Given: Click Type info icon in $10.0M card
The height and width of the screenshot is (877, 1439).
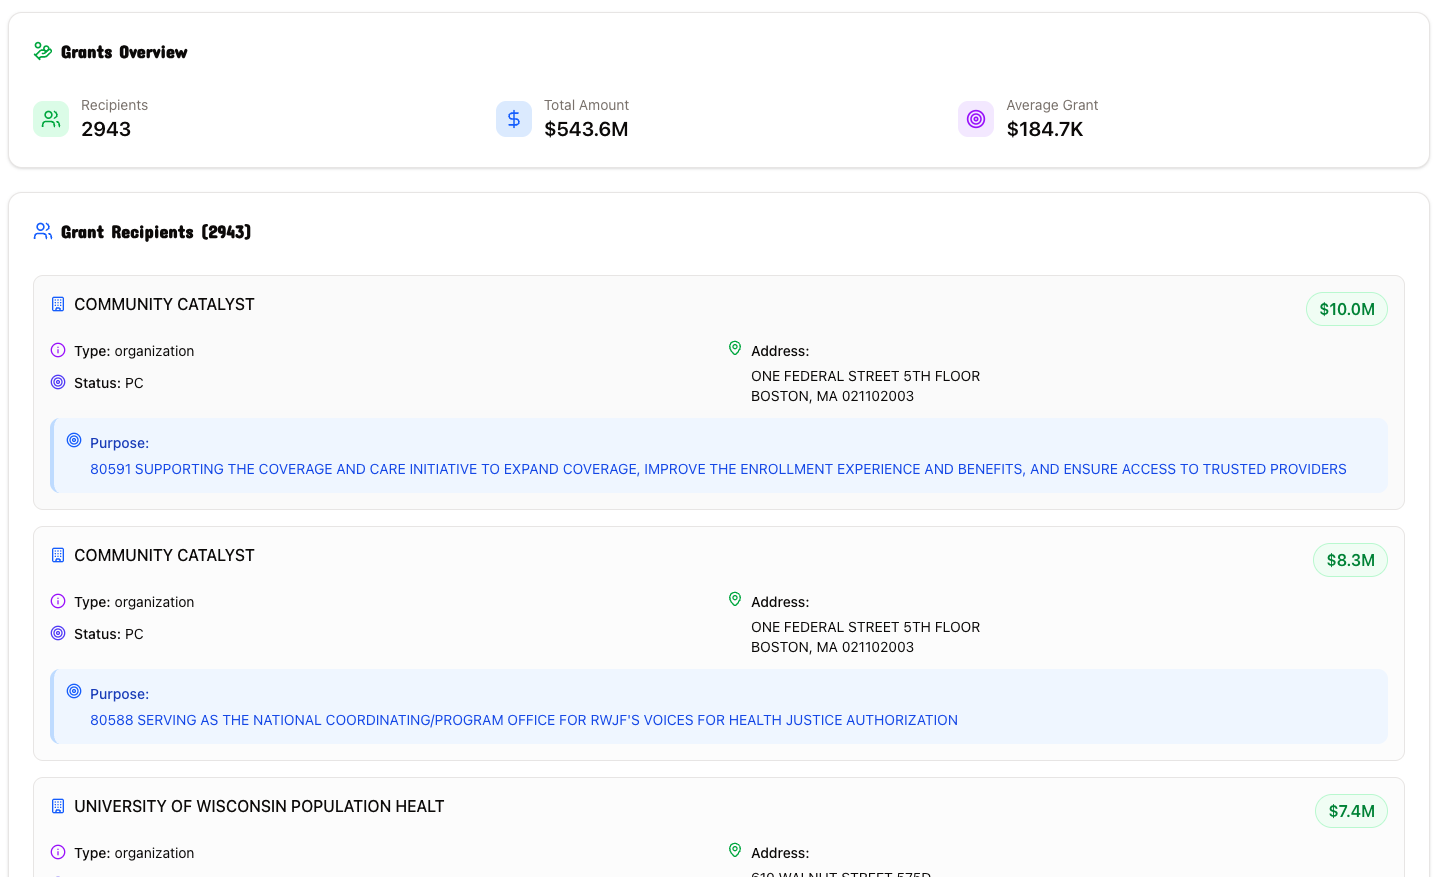Looking at the screenshot, I should [58, 350].
